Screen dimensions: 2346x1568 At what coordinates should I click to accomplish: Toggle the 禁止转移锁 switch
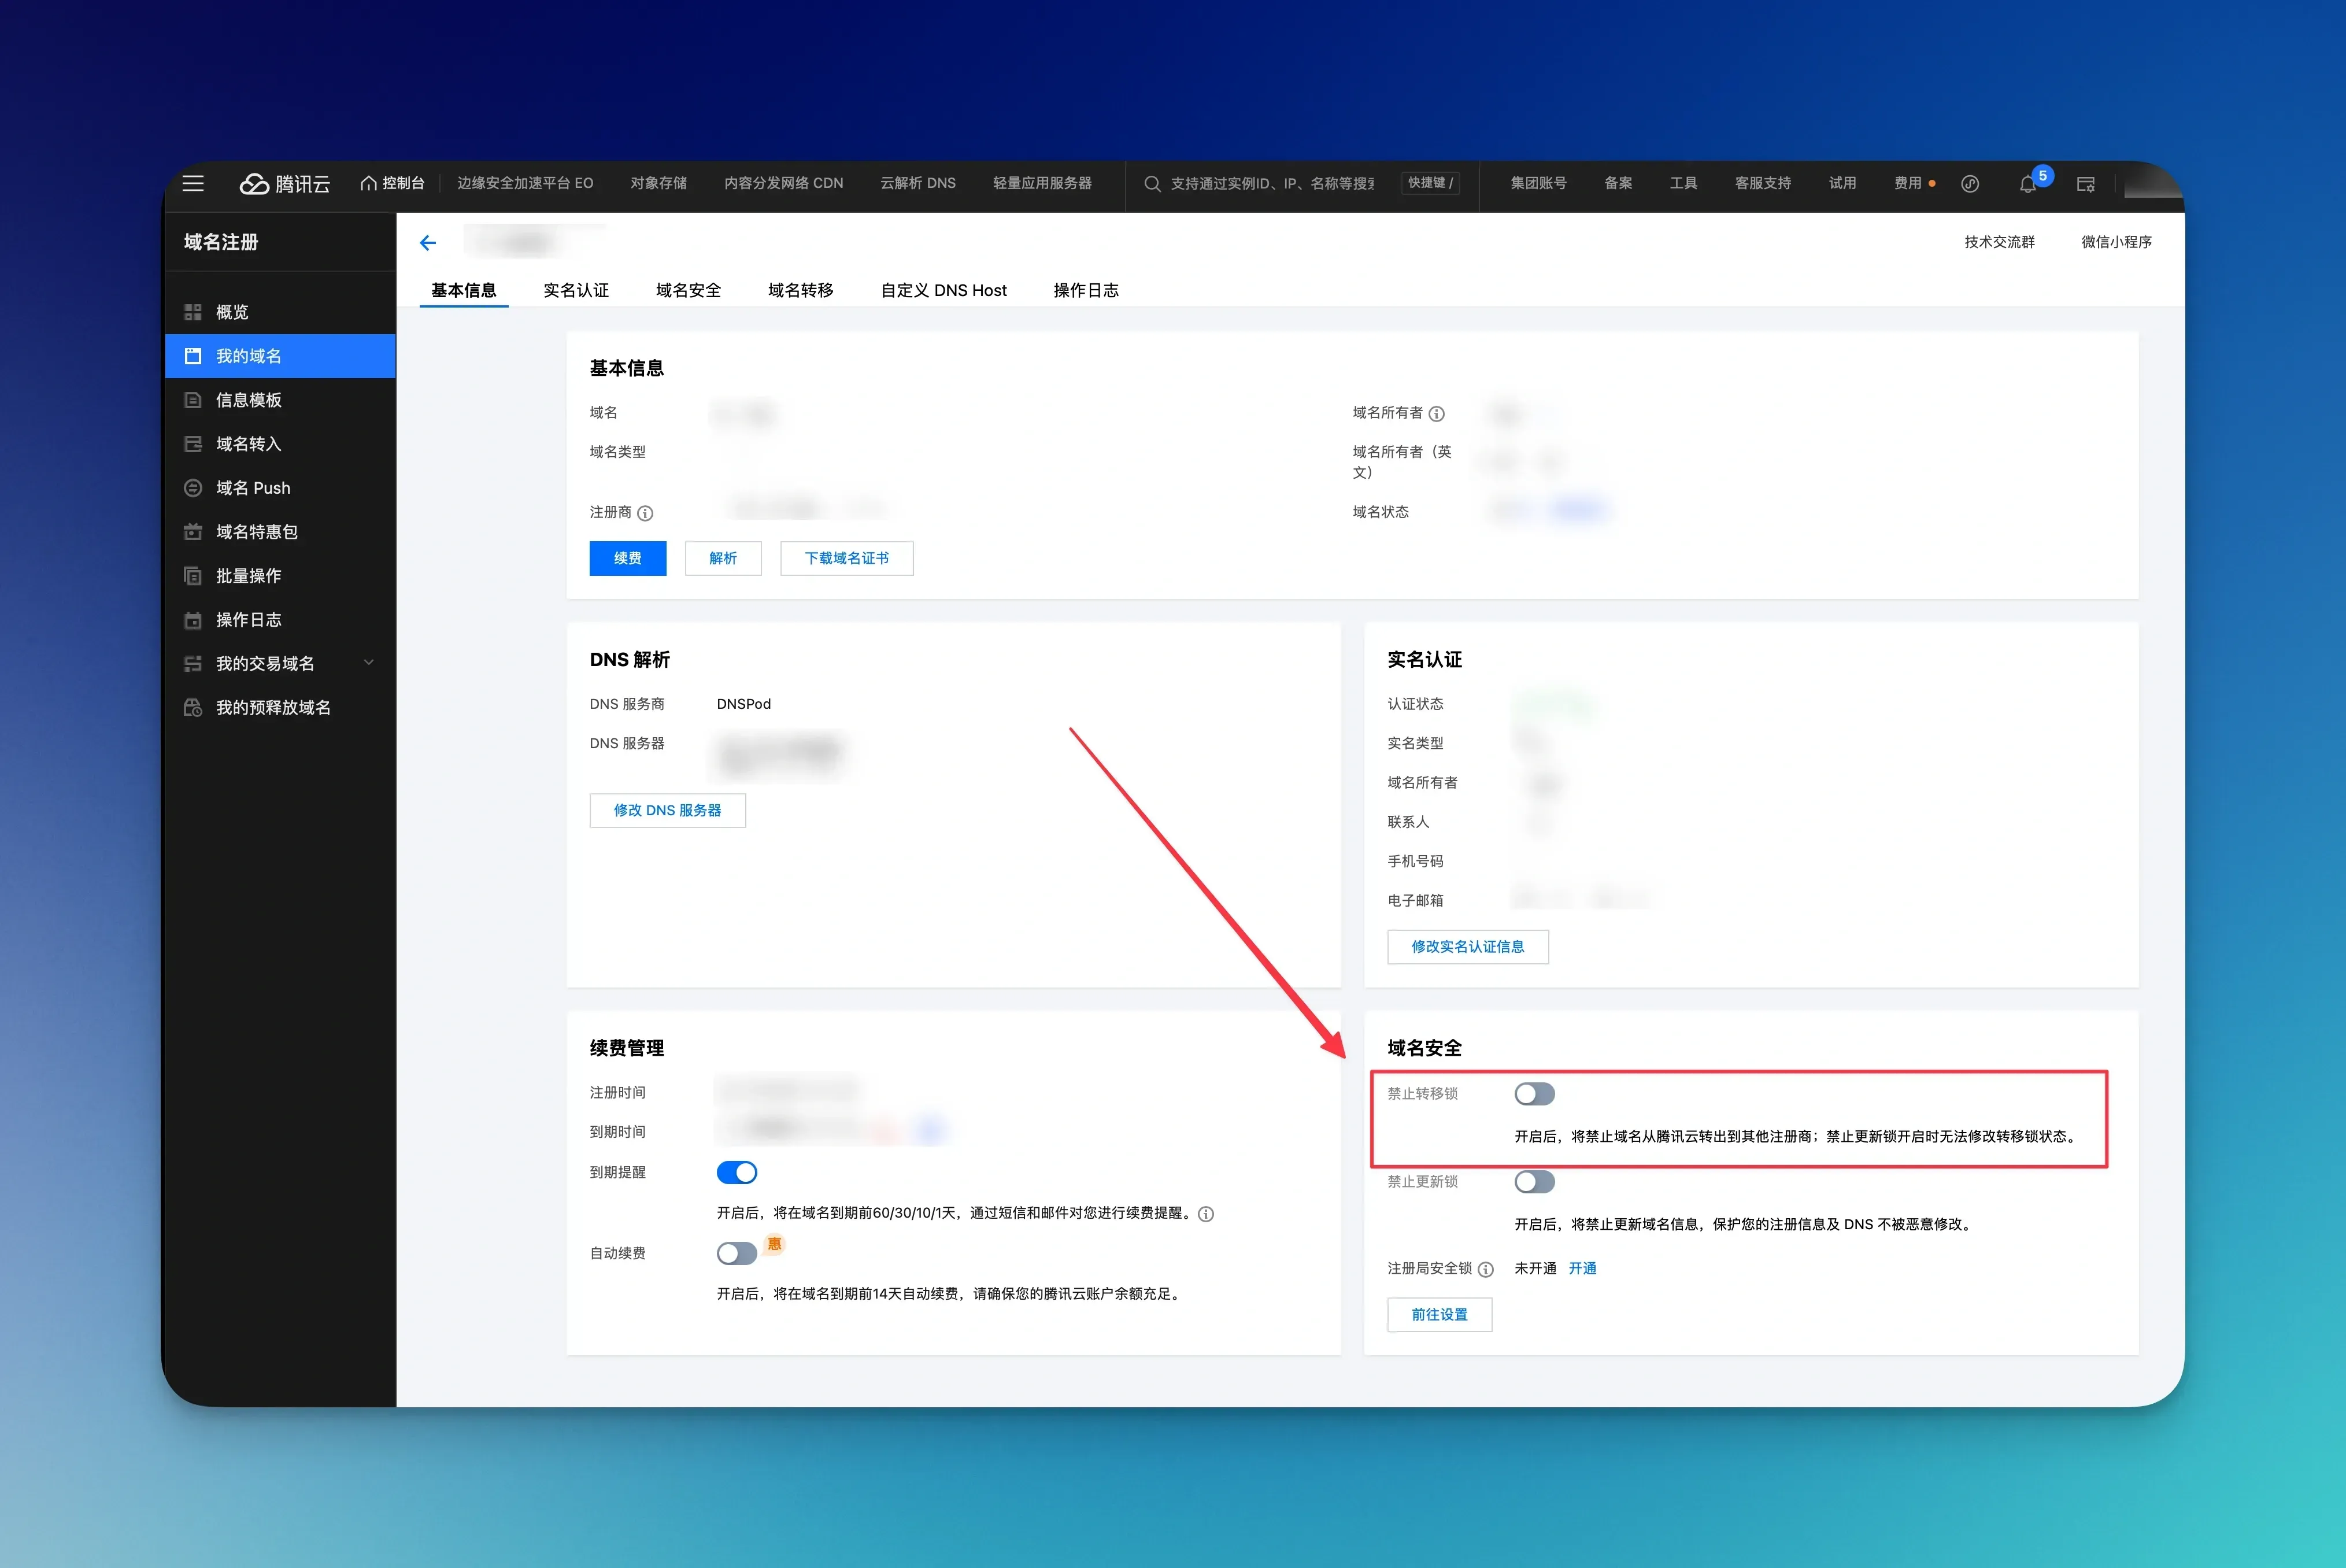click(x=1534, y=1093)
